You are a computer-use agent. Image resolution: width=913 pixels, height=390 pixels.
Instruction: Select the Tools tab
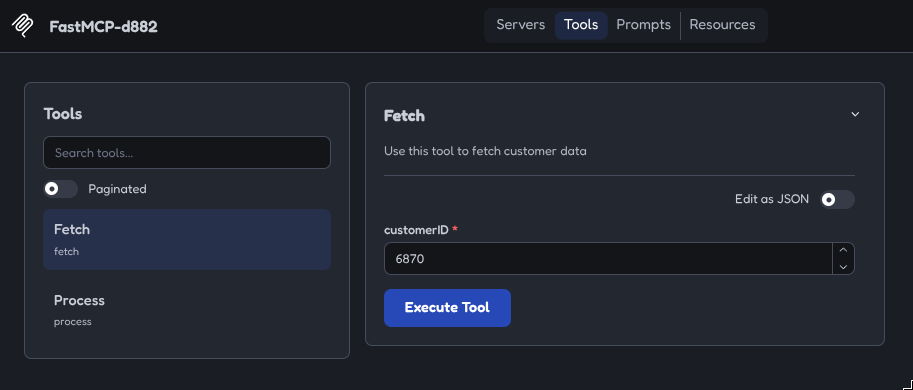(x=581, y=25)
